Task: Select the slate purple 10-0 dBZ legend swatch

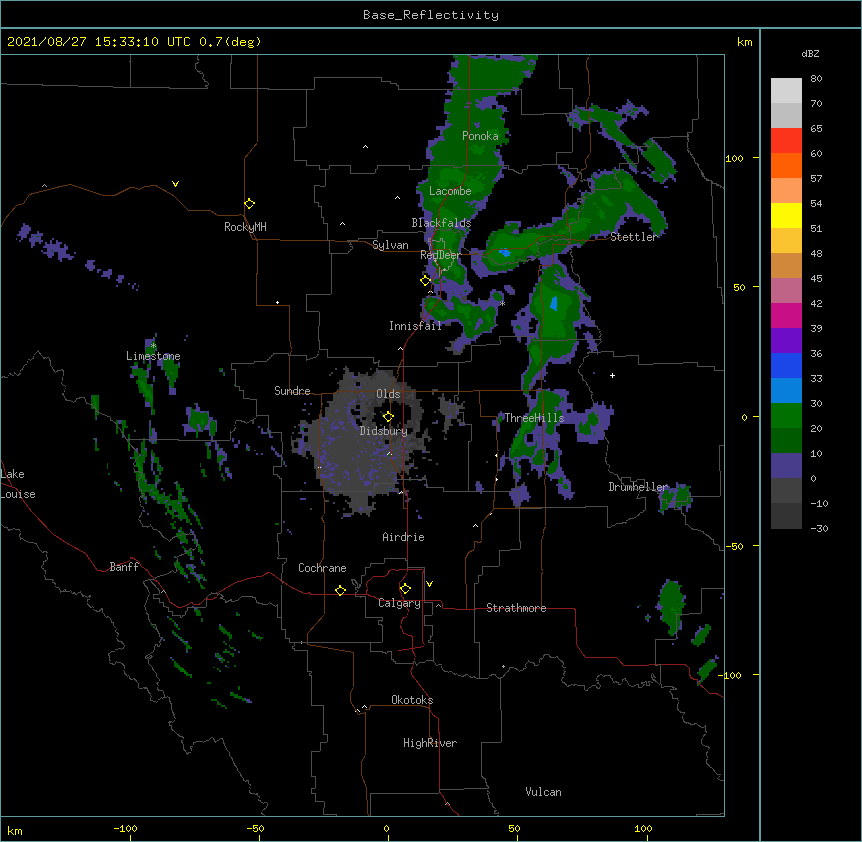Action: (x=786, y=466)
